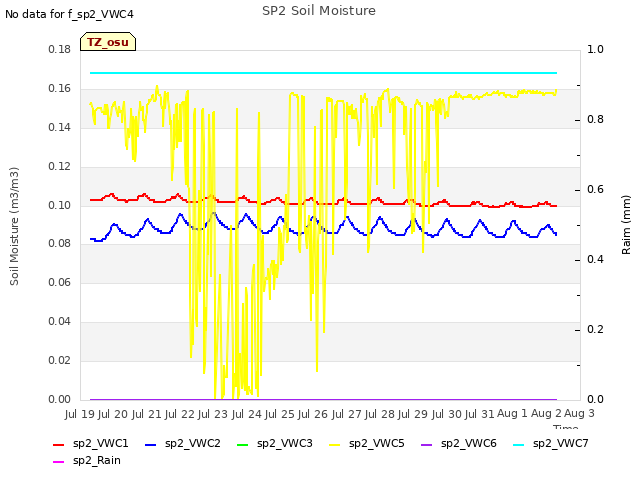The image size is (640, 480).
Task: Click the 0.18 left axis value
Action: click(60, 50)
